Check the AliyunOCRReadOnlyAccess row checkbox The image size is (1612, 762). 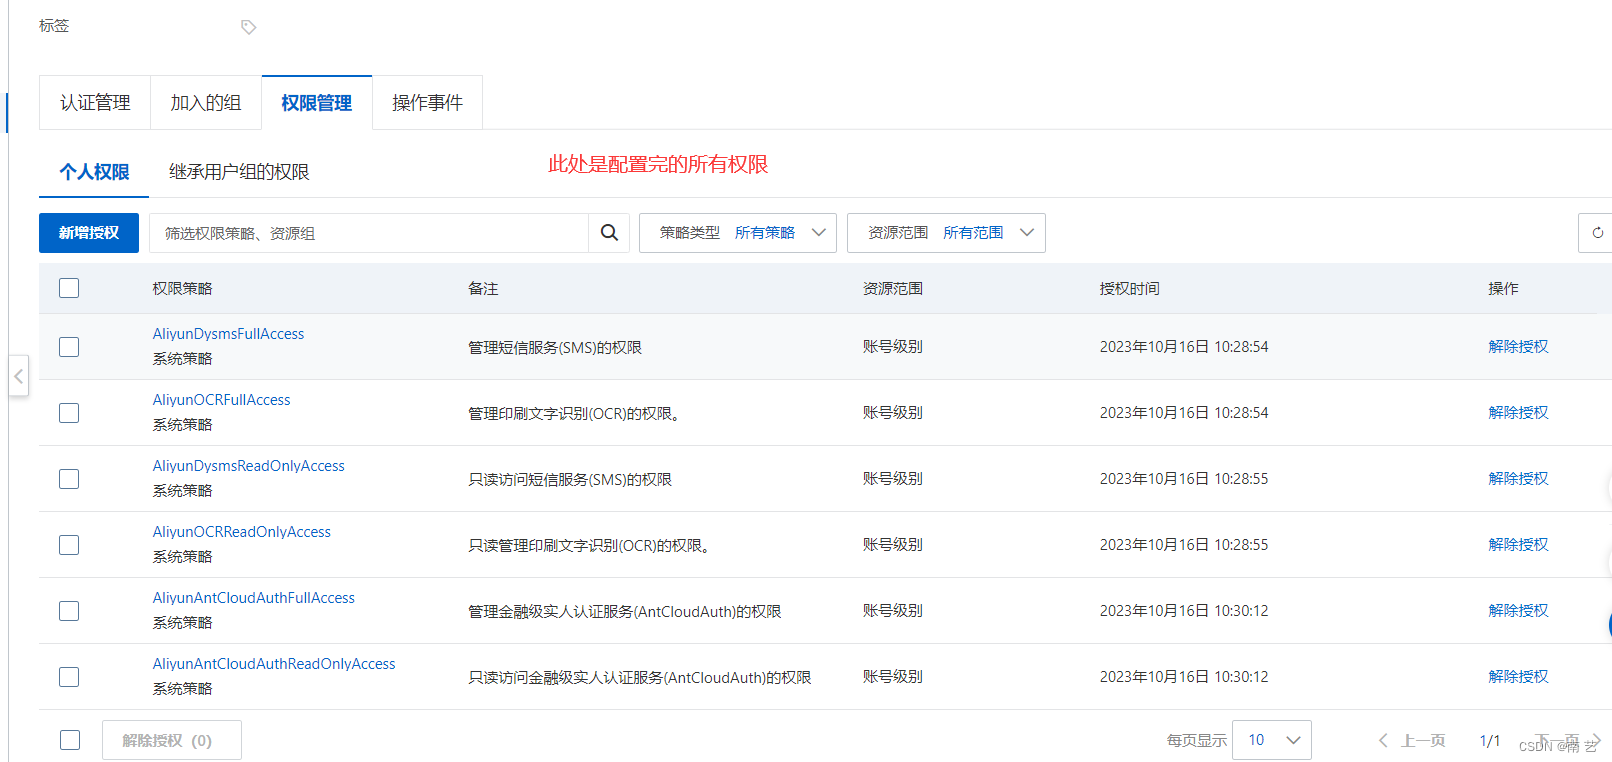pos(69,545)
